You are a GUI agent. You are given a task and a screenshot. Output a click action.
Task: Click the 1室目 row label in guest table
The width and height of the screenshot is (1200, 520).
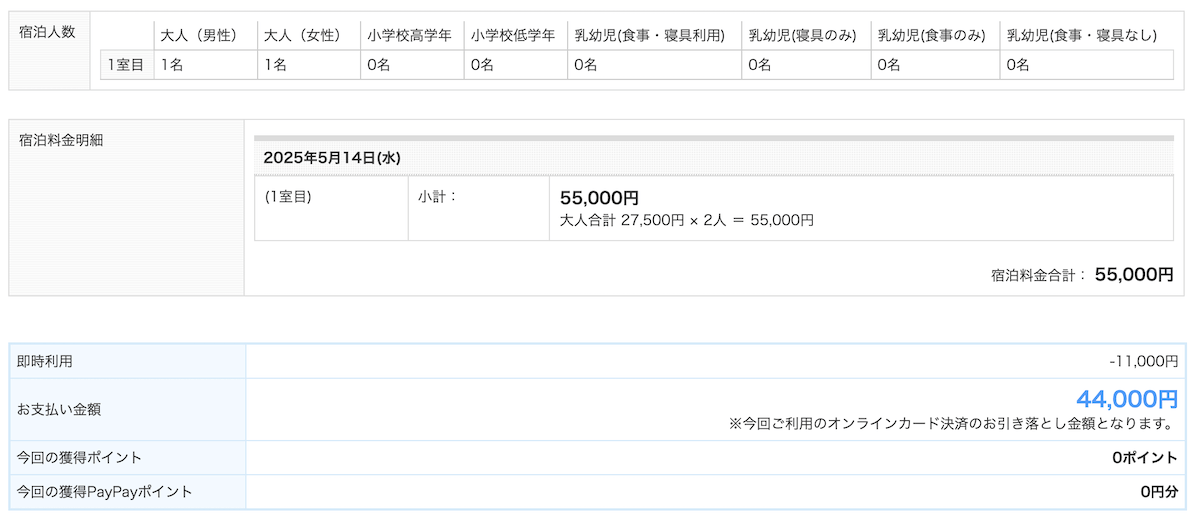click(126, 65)
